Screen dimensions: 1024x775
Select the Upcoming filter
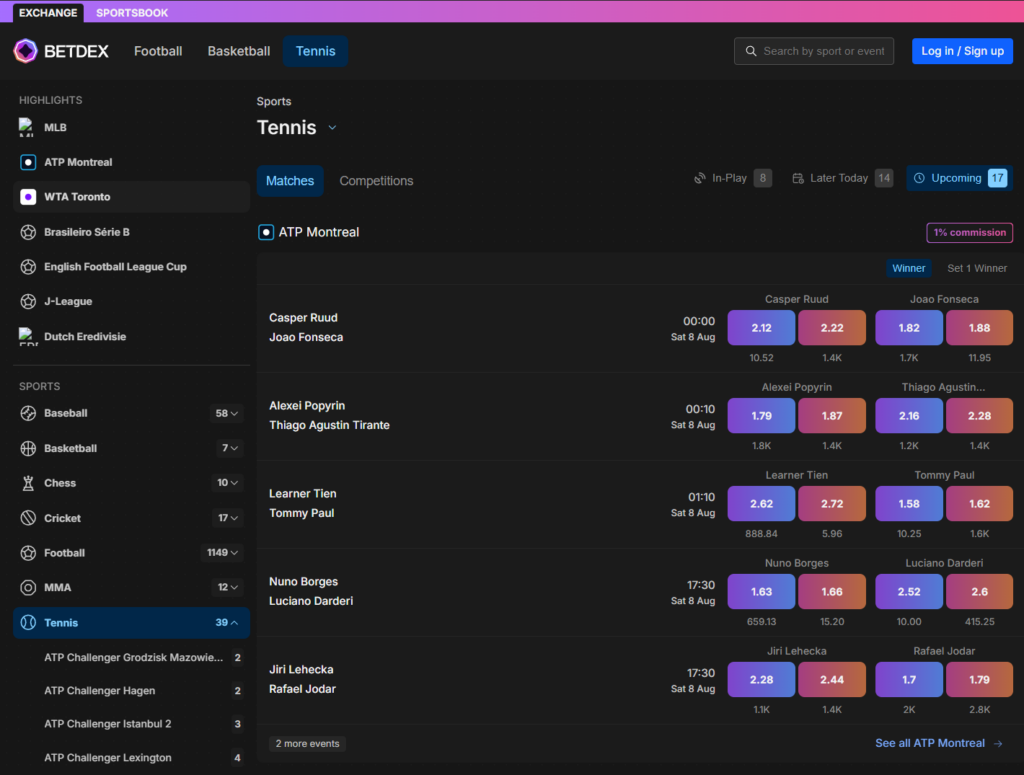[x=959, y=178]
